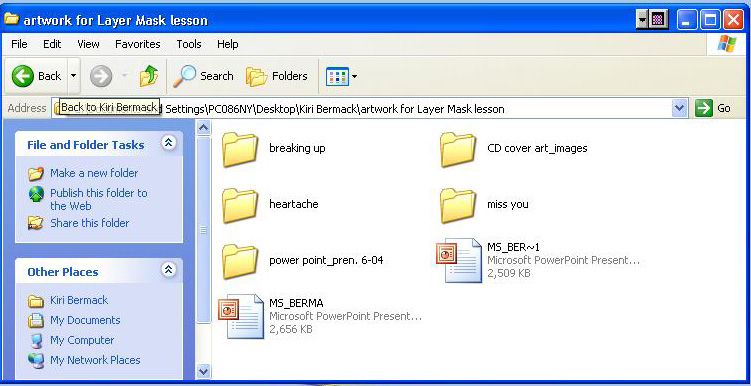
Task: Select the MS_BER~1 PowerPoint file icon
Action: (x=458, y=260)
